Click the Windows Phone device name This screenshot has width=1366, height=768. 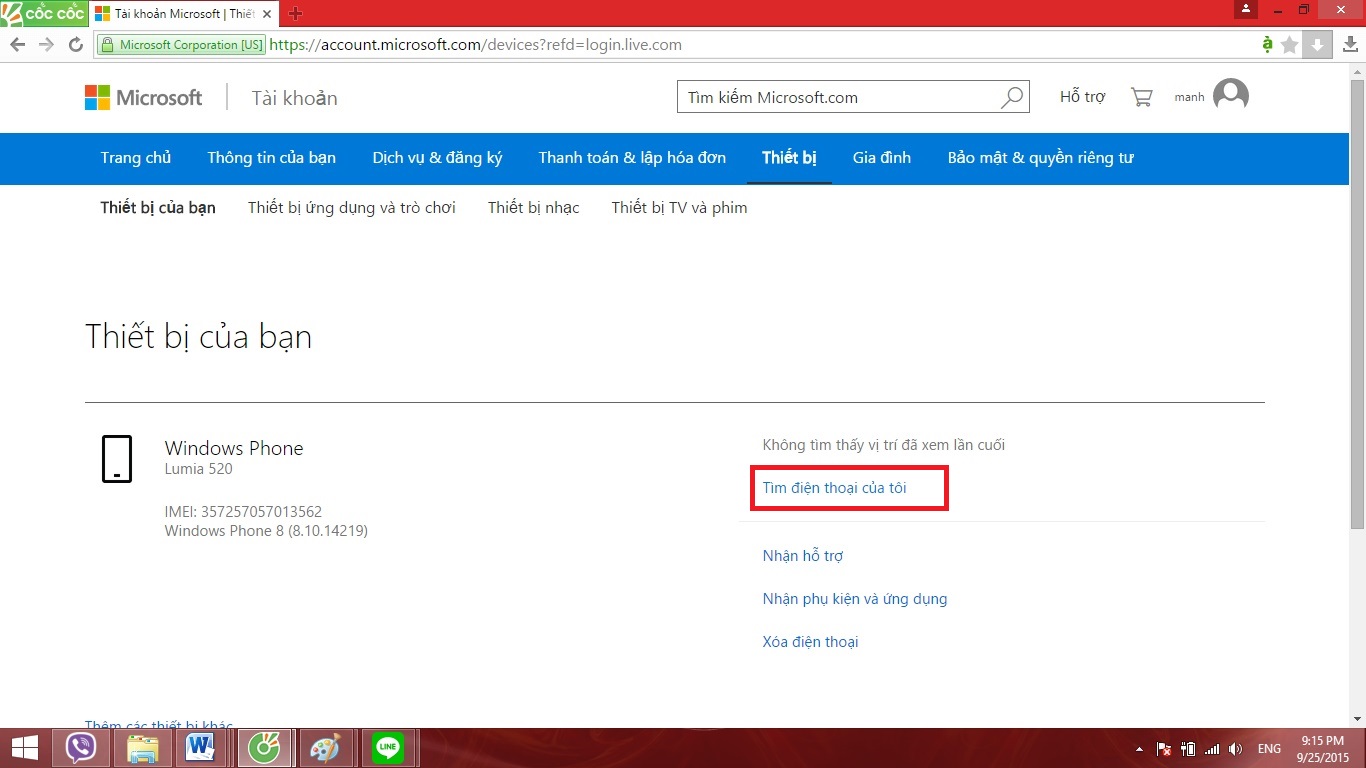(234, 448)
